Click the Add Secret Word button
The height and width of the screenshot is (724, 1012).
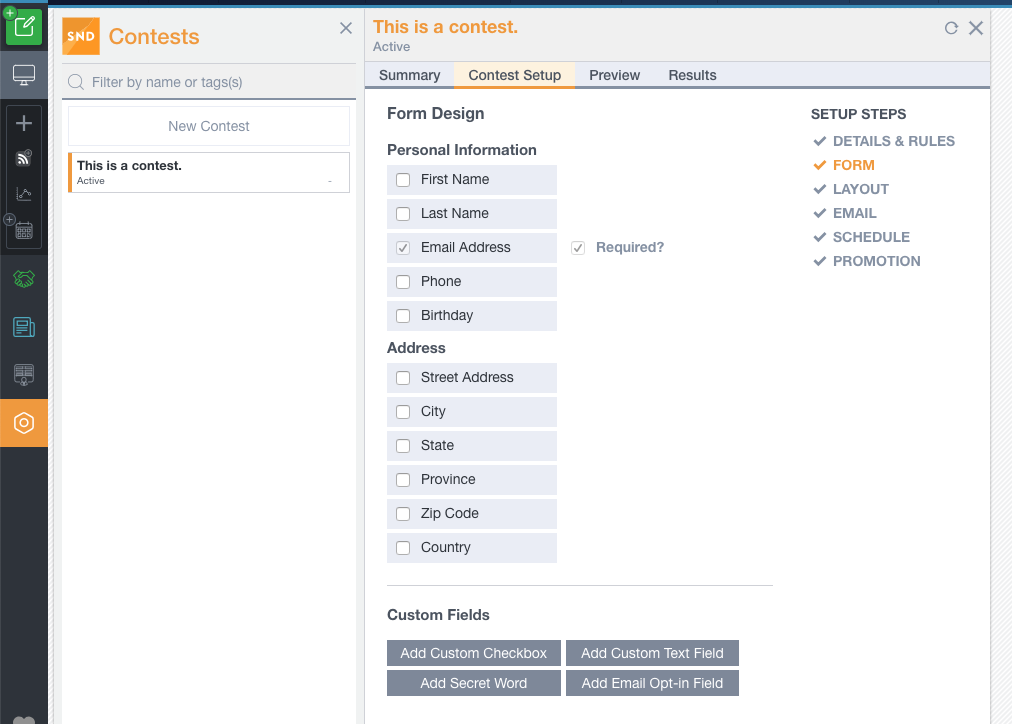coord(473,683)
